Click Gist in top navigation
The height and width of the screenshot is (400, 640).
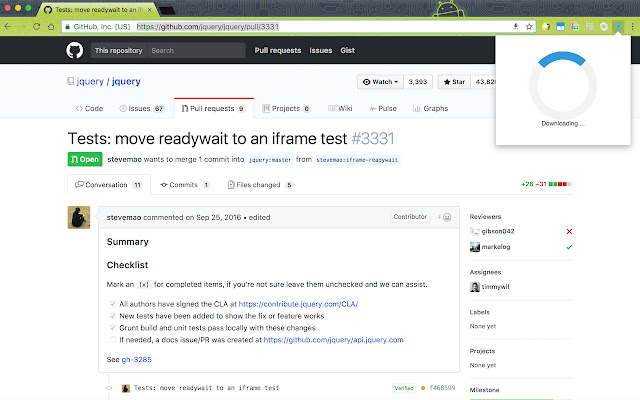pyautogui.click(x=347, y=50)
